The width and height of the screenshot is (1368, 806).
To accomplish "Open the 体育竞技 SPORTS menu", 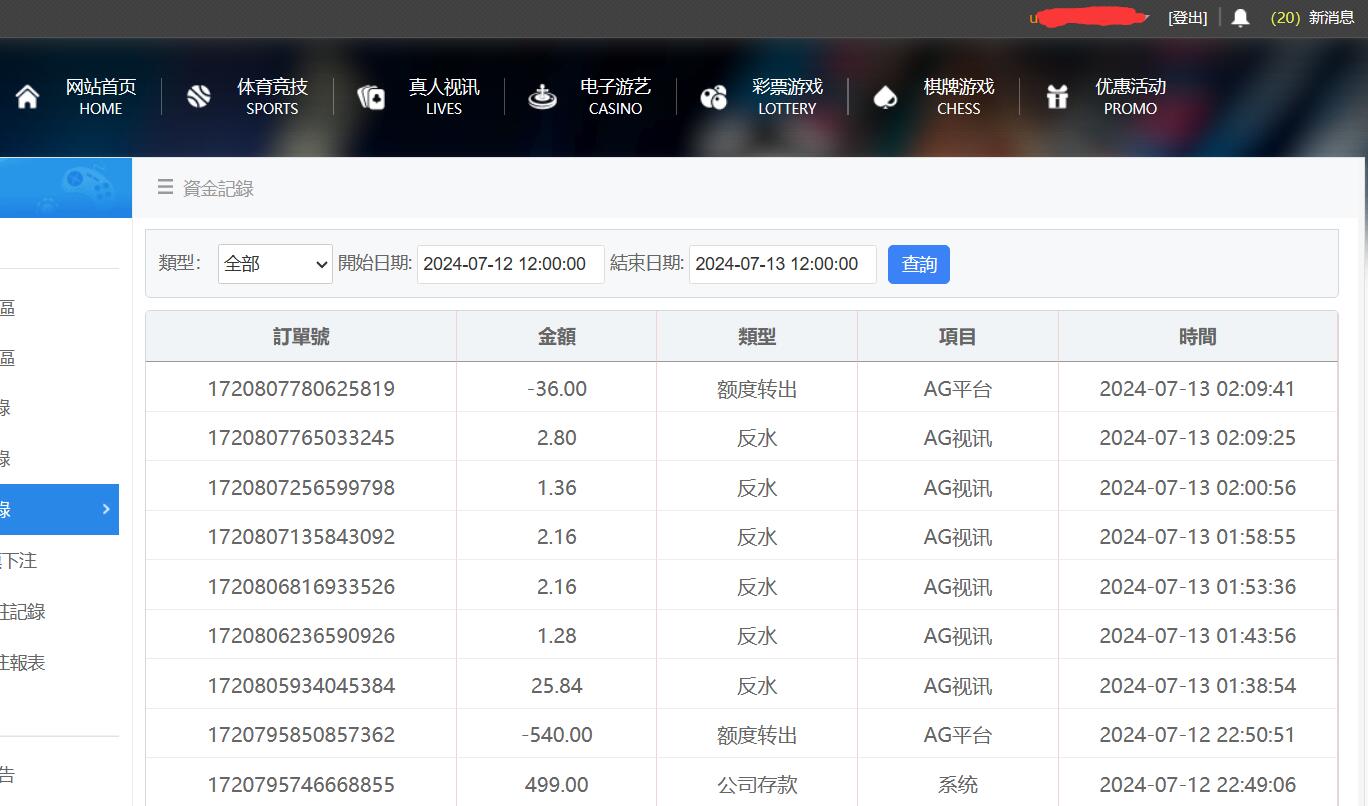I will point(272,97).
